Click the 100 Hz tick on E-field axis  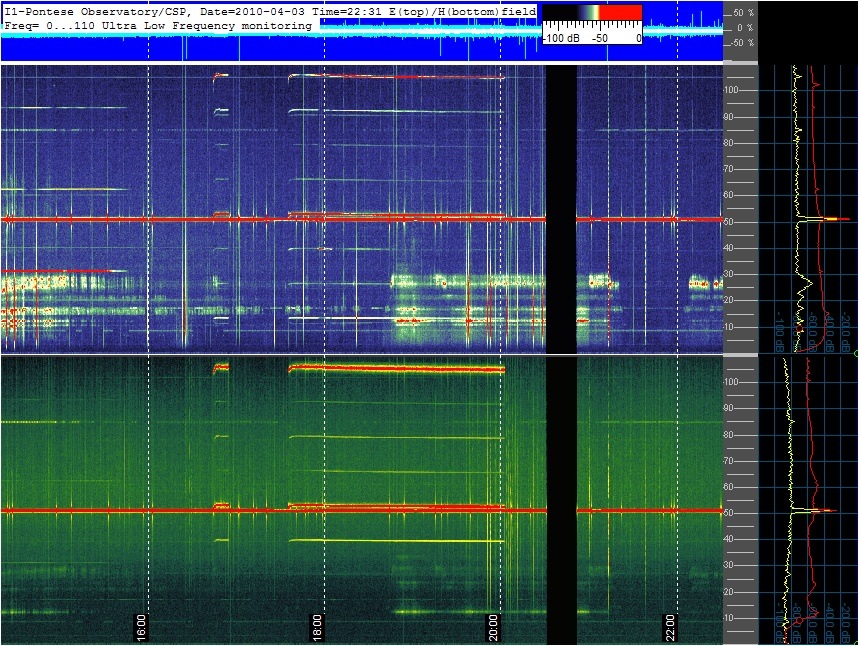tap(731, 90)
